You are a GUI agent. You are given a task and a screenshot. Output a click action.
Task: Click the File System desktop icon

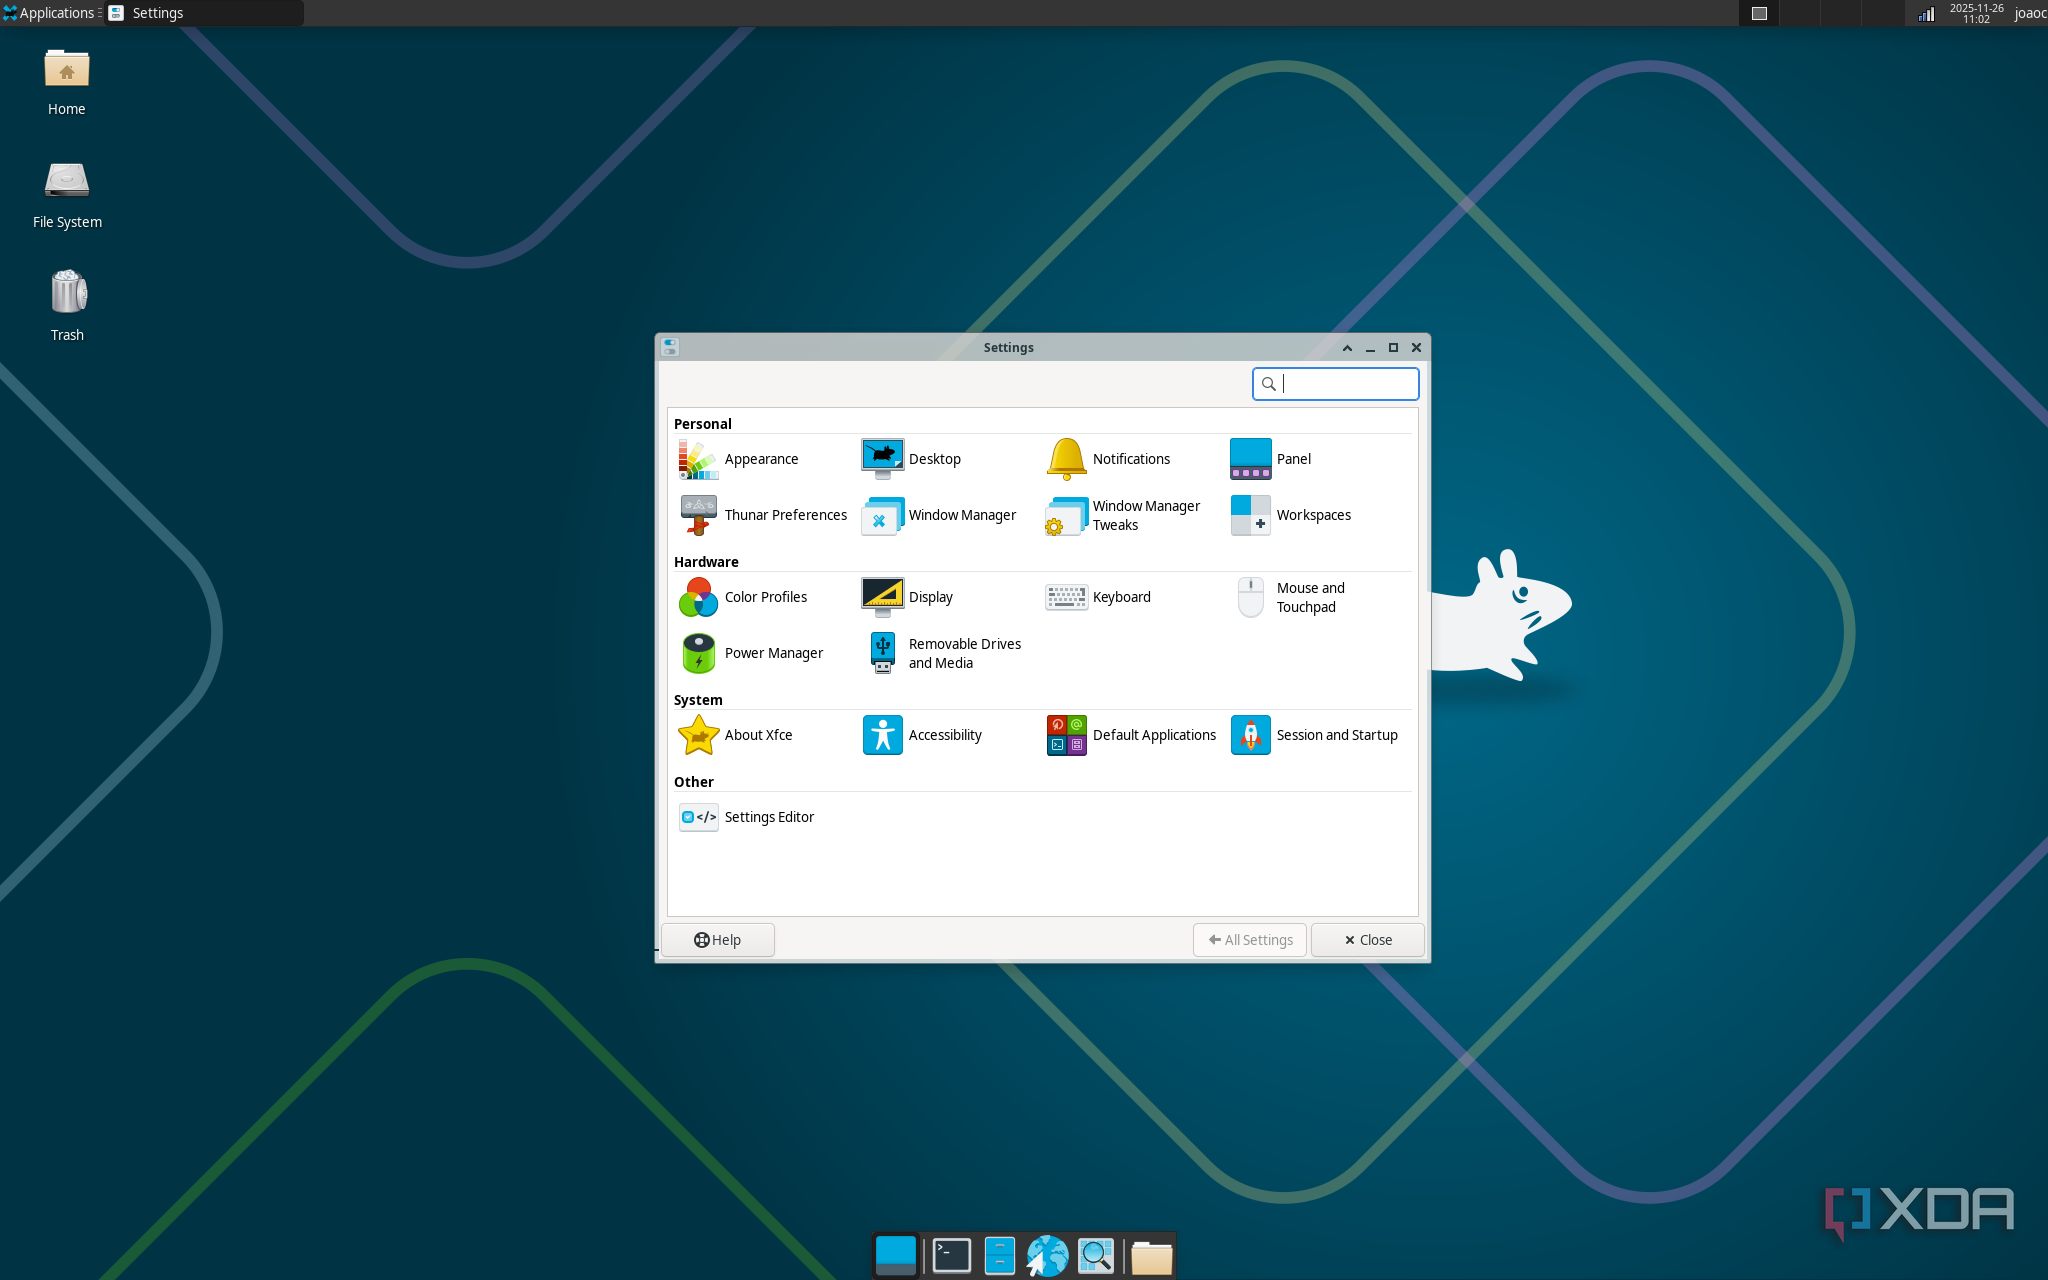(67, 196)
